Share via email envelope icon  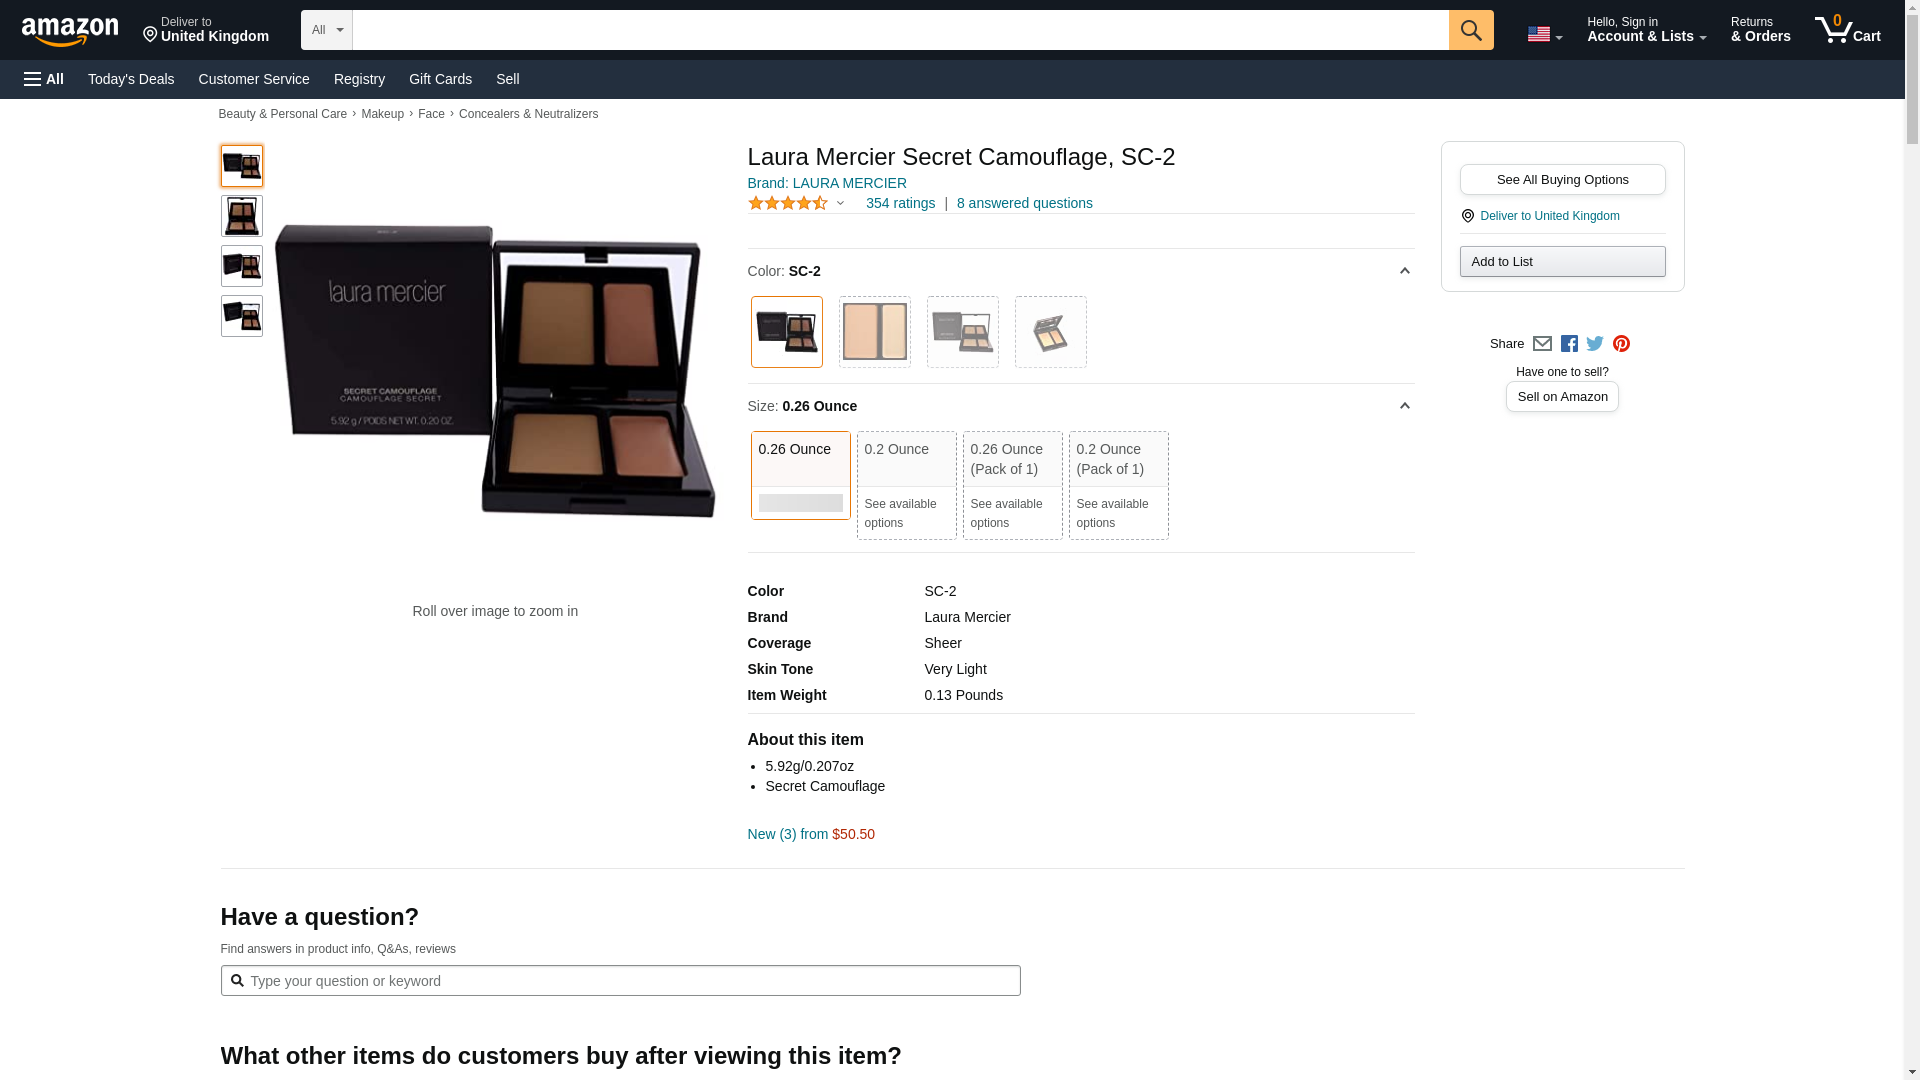[x=1542, y=343]
